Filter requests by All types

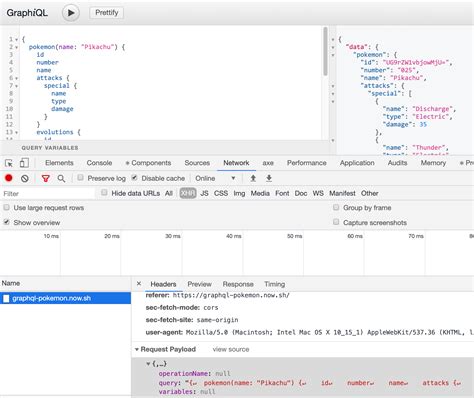point(169,193)
